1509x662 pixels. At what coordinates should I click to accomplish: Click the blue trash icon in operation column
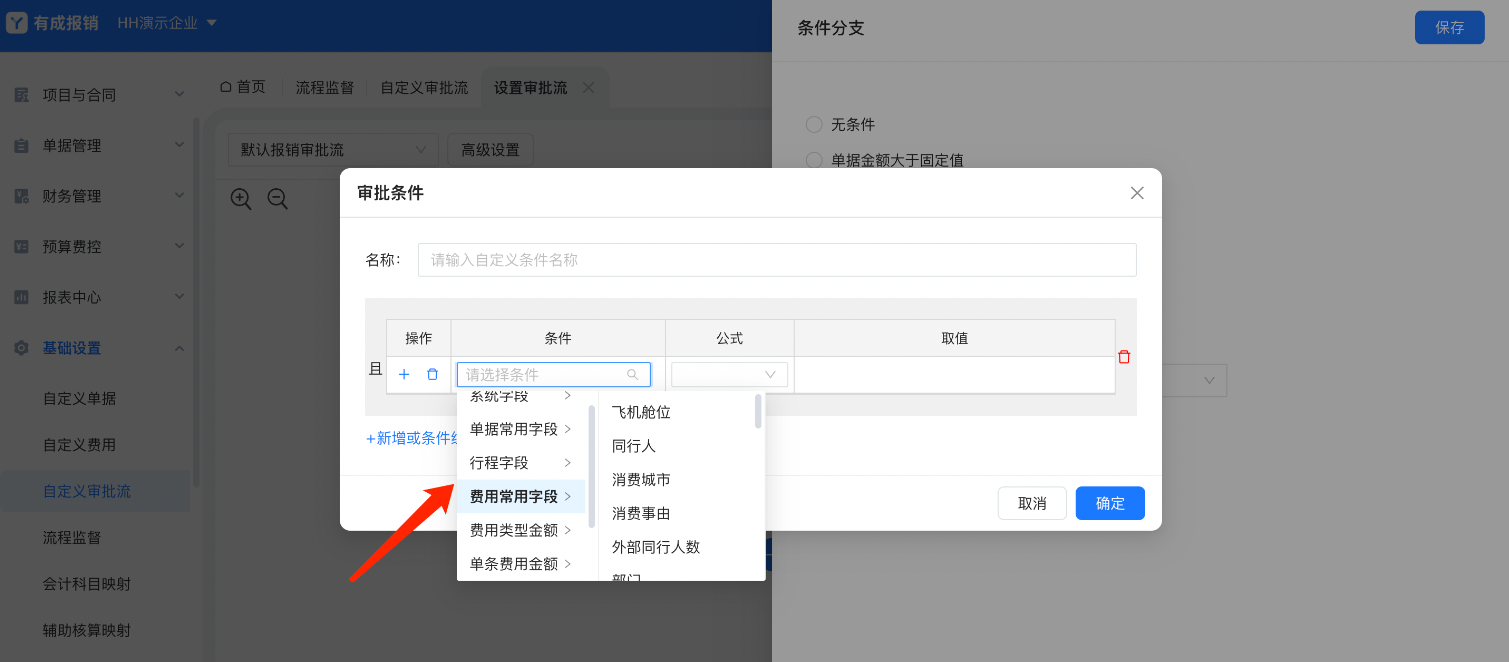(432, 374)
